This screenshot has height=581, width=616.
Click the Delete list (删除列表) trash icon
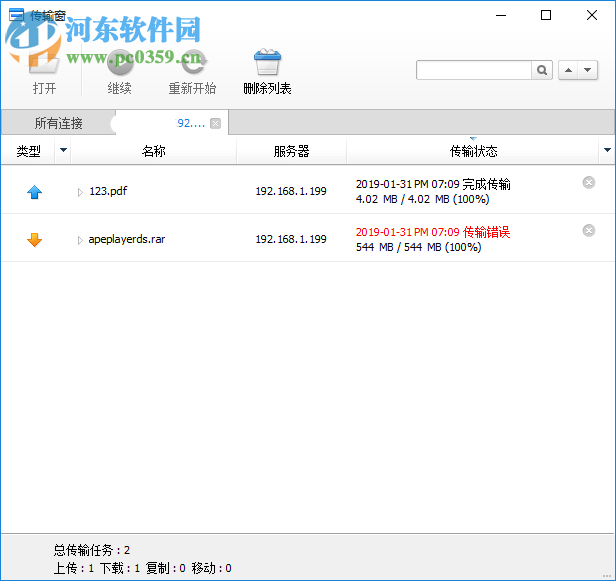click(267, 62)
